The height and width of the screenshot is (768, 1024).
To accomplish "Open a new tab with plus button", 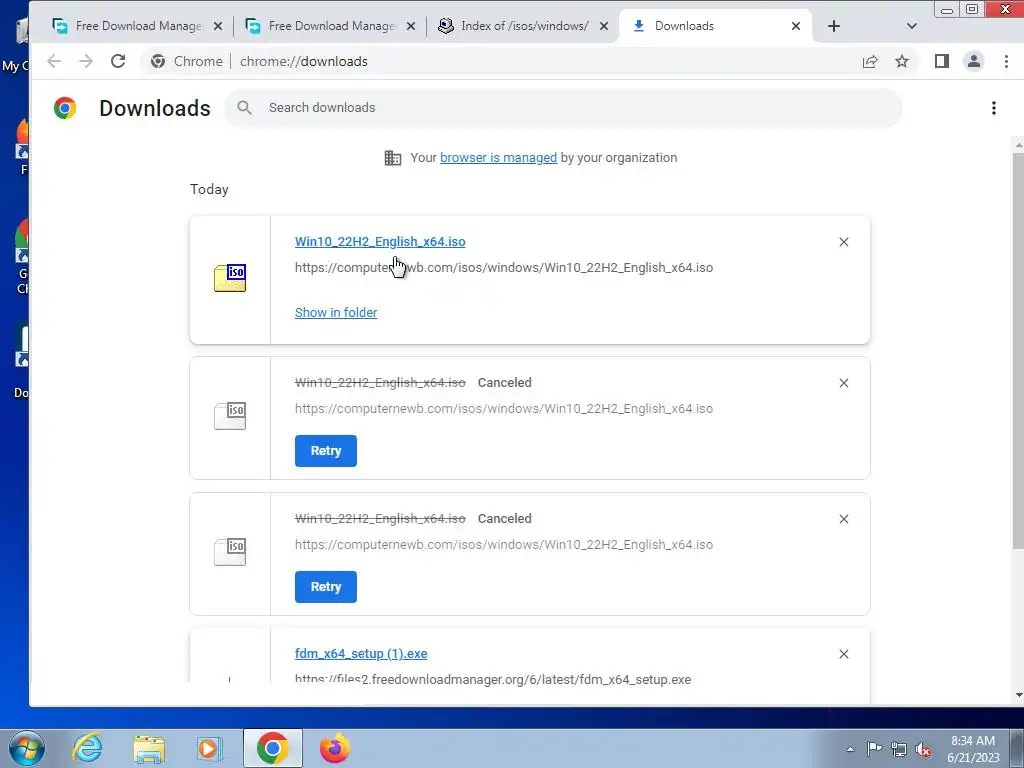I will pos(834,26).
